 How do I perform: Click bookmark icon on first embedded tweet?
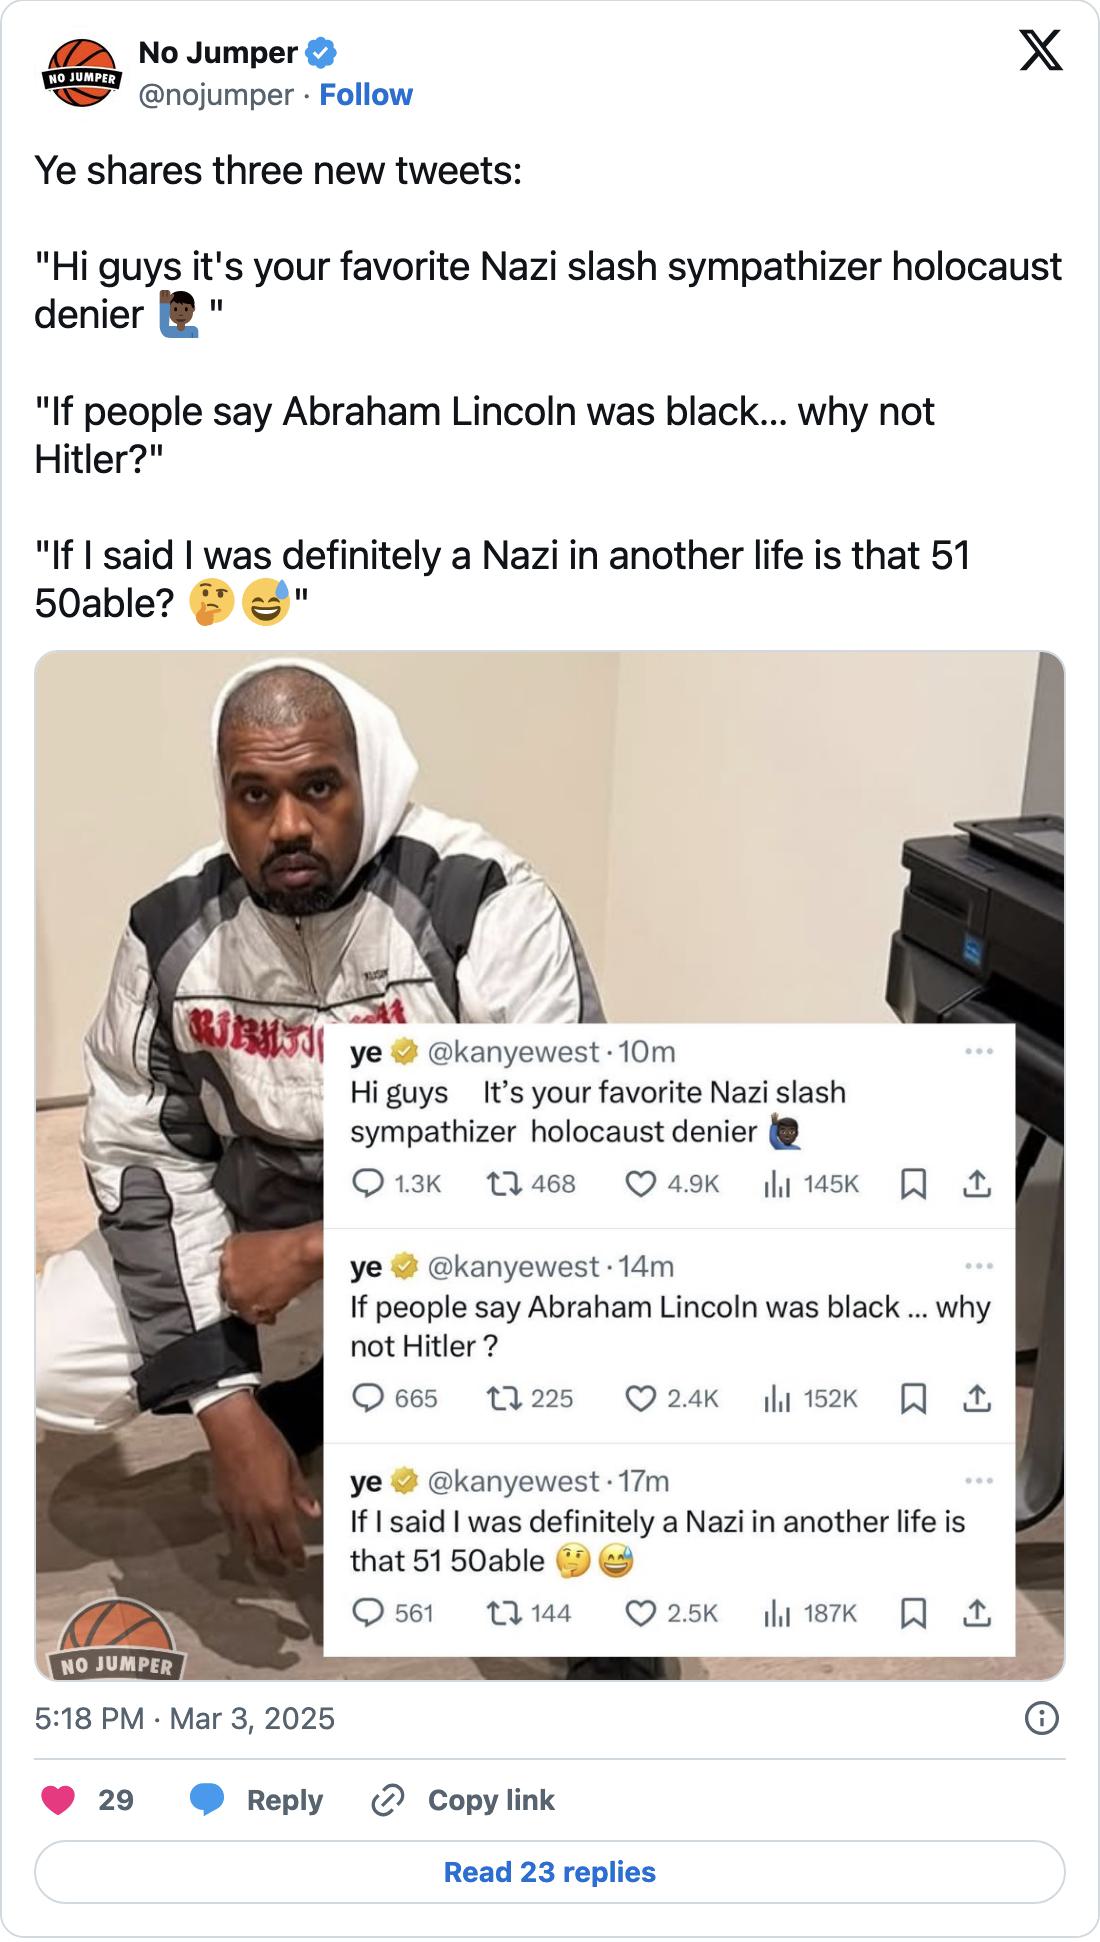tap(912, 1184)
